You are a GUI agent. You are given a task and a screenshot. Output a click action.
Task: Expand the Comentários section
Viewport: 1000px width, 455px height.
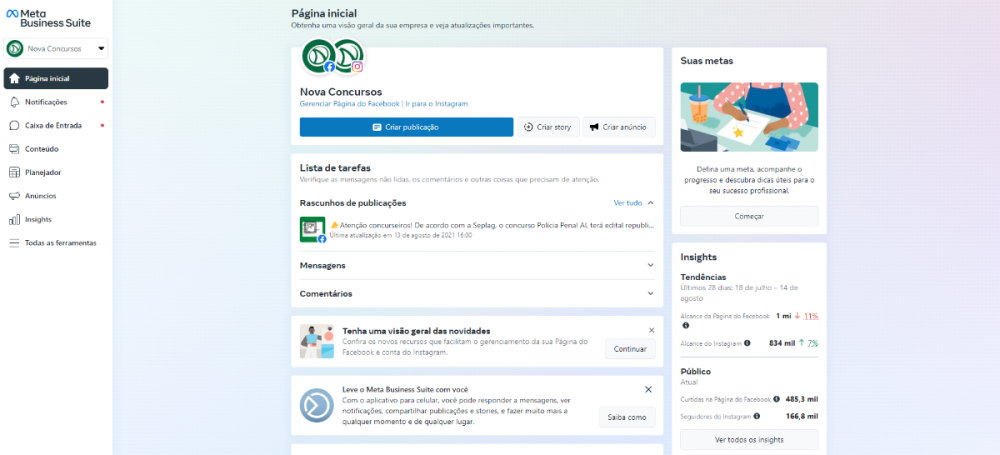pos(650,294)
